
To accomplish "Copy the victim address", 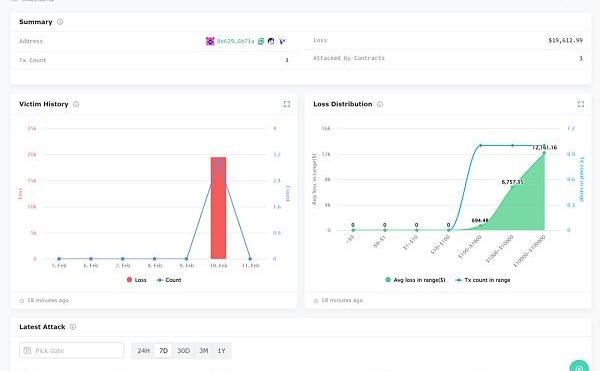I will pyautogui.click(x=261, y=41).
